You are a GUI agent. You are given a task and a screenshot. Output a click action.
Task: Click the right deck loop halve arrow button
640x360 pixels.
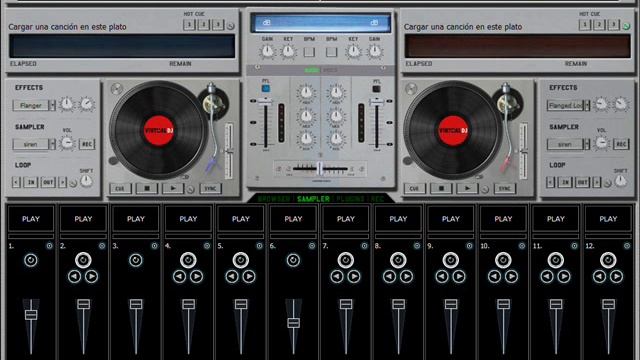550,182
